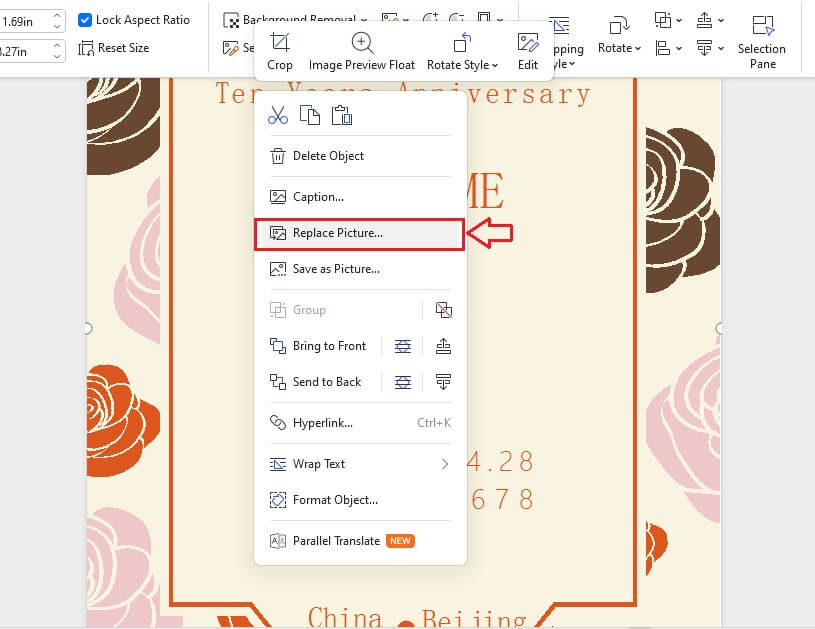
Task: Click the left middle selection handle
Action: (x=88, y=329)
